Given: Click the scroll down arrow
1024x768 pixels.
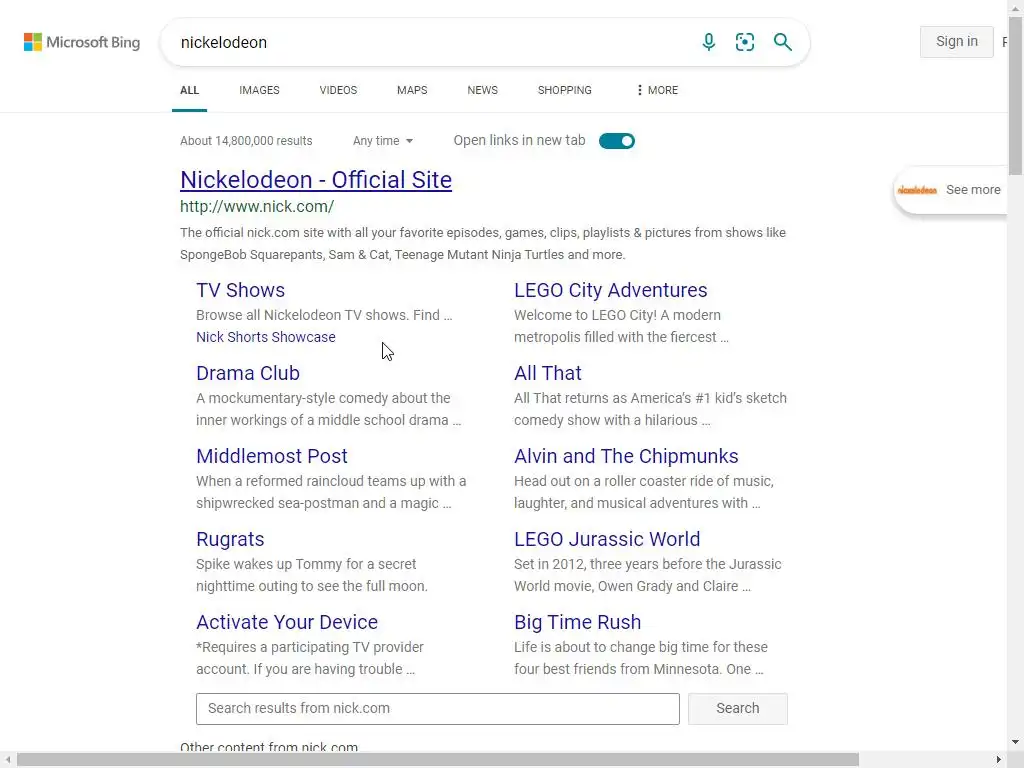Looking at the screenshot, I should pos(1016,743).
